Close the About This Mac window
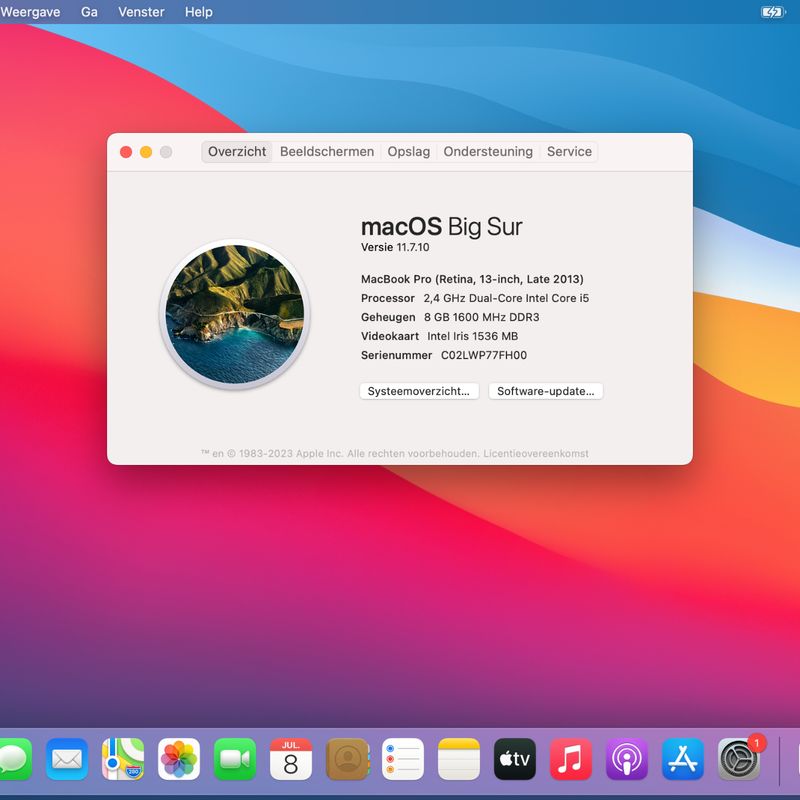This screenshot has width=800, height=800. click(126, 152)
